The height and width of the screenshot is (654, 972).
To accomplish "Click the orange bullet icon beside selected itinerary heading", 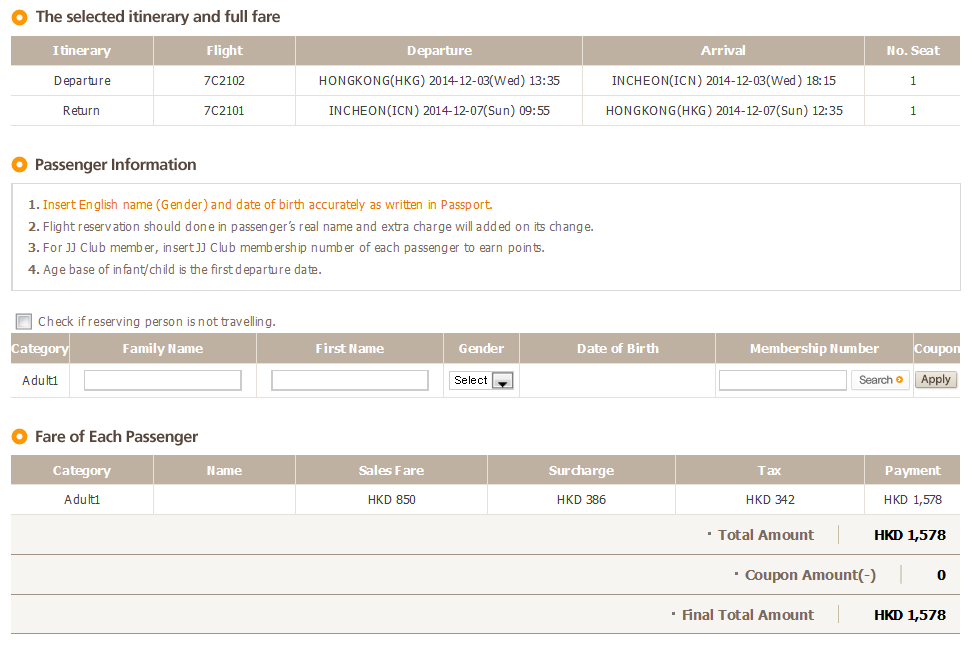I will pyautogui.click(x=19, y=17).
